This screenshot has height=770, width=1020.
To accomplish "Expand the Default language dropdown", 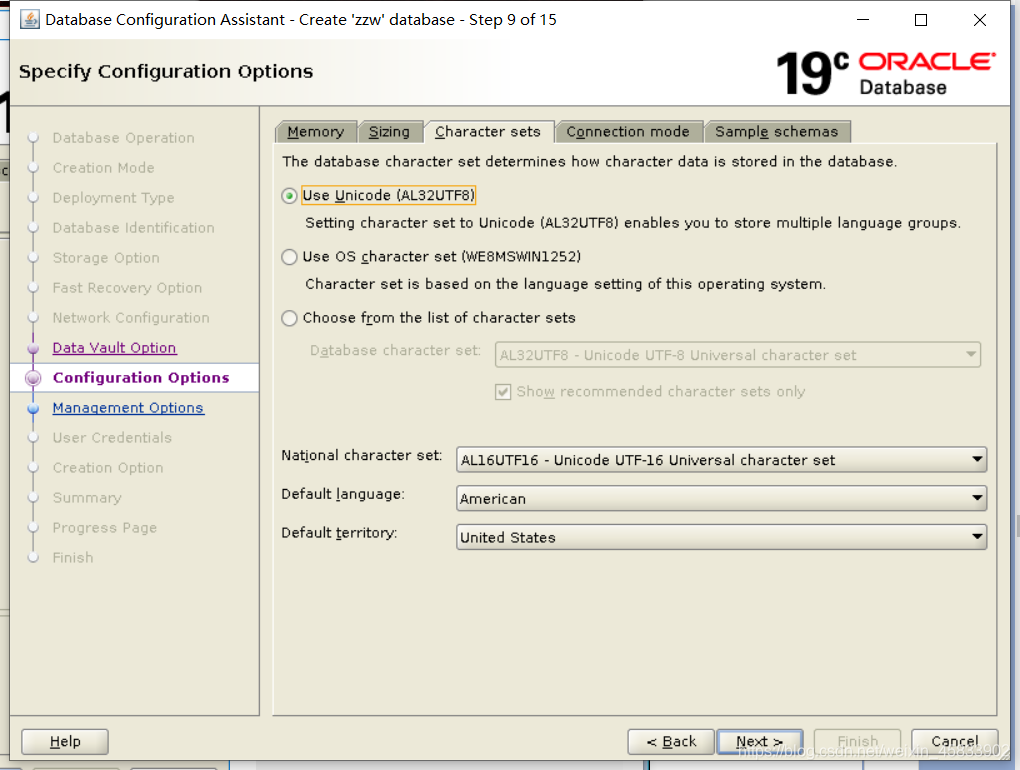I will [721, 499].
